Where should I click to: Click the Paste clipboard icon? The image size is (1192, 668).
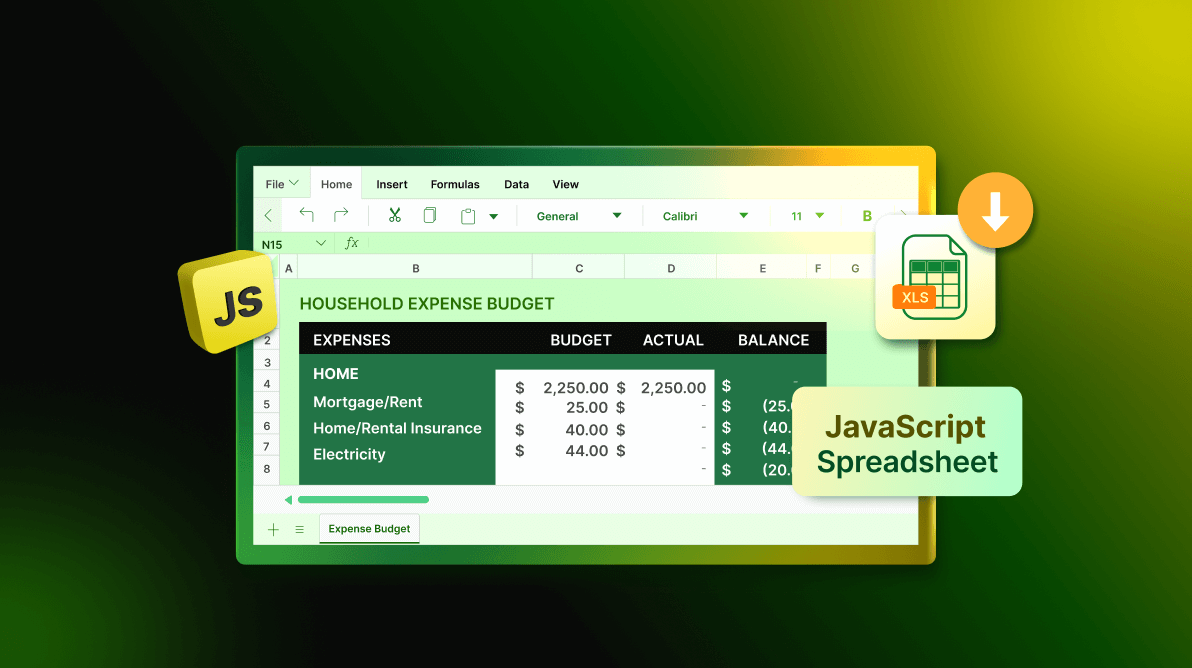[467, 216]
